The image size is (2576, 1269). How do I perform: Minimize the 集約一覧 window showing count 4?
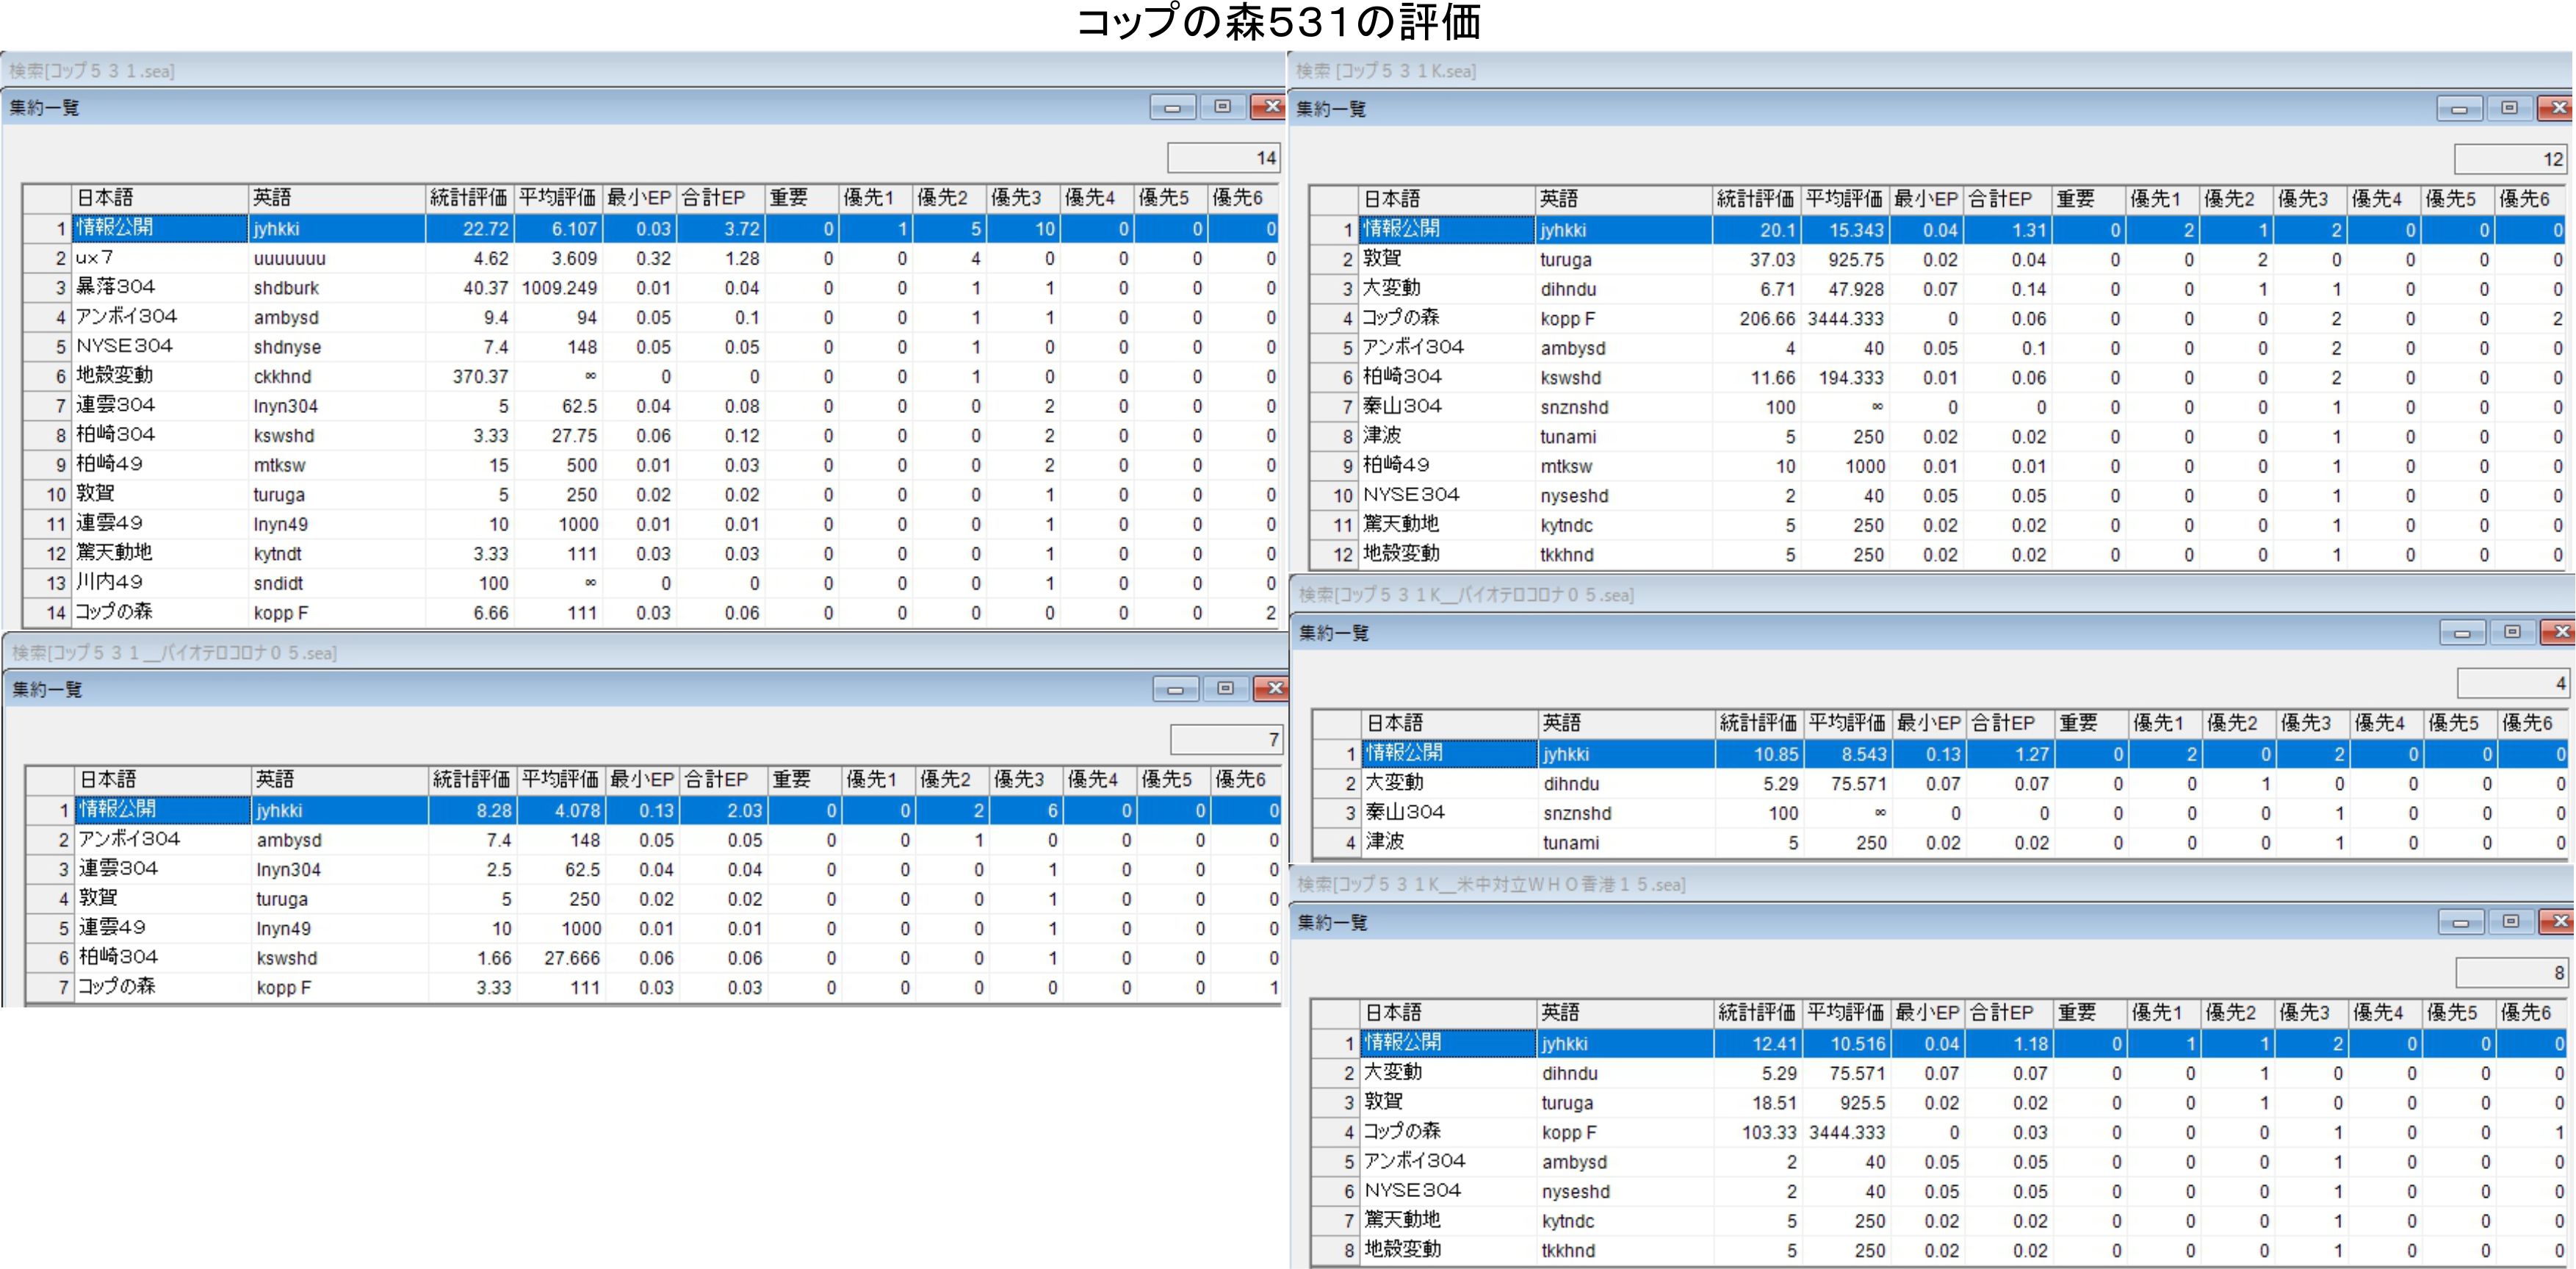click(2462, 632)
